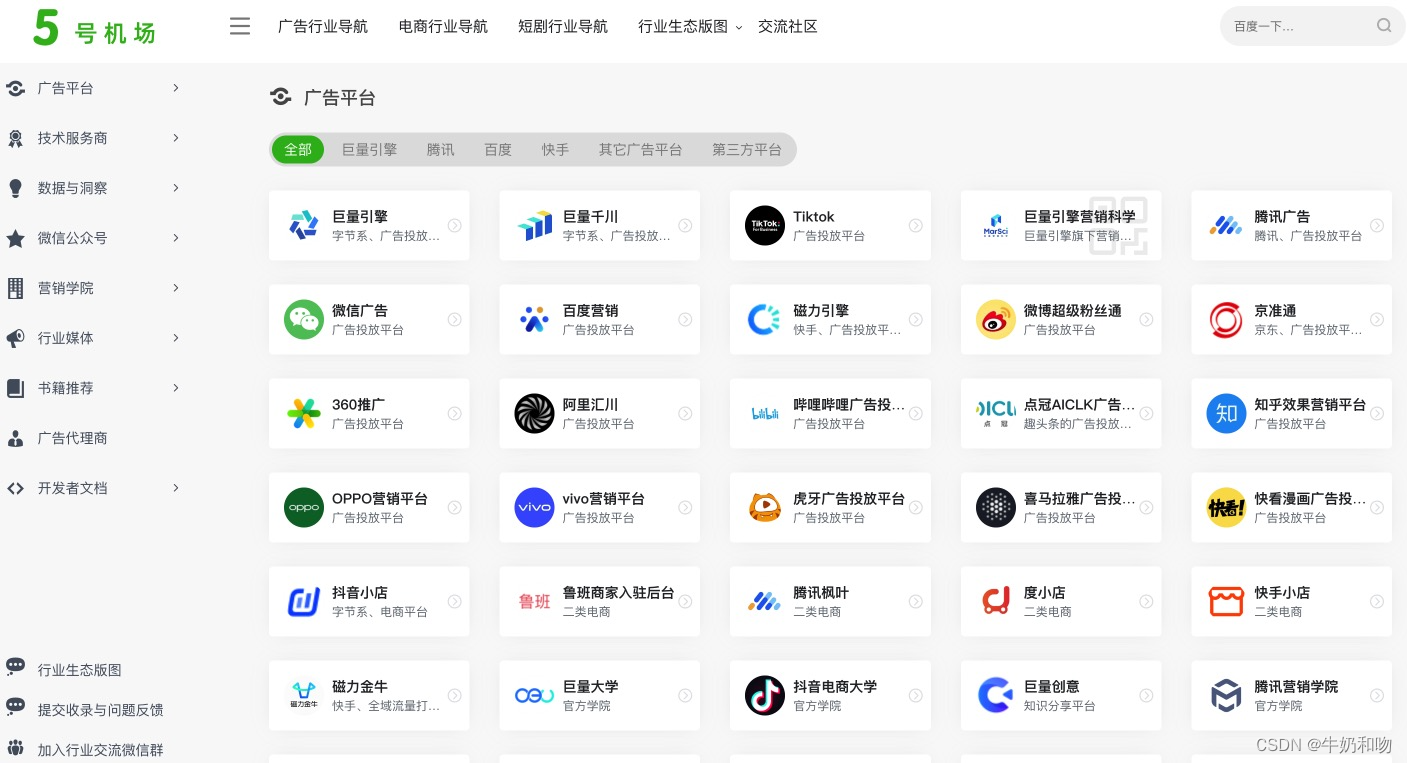This screenshot has height=763, width=1407.
Task: Click the arrow on 喜马拉雅广告投放 card
Action: 1146,508
